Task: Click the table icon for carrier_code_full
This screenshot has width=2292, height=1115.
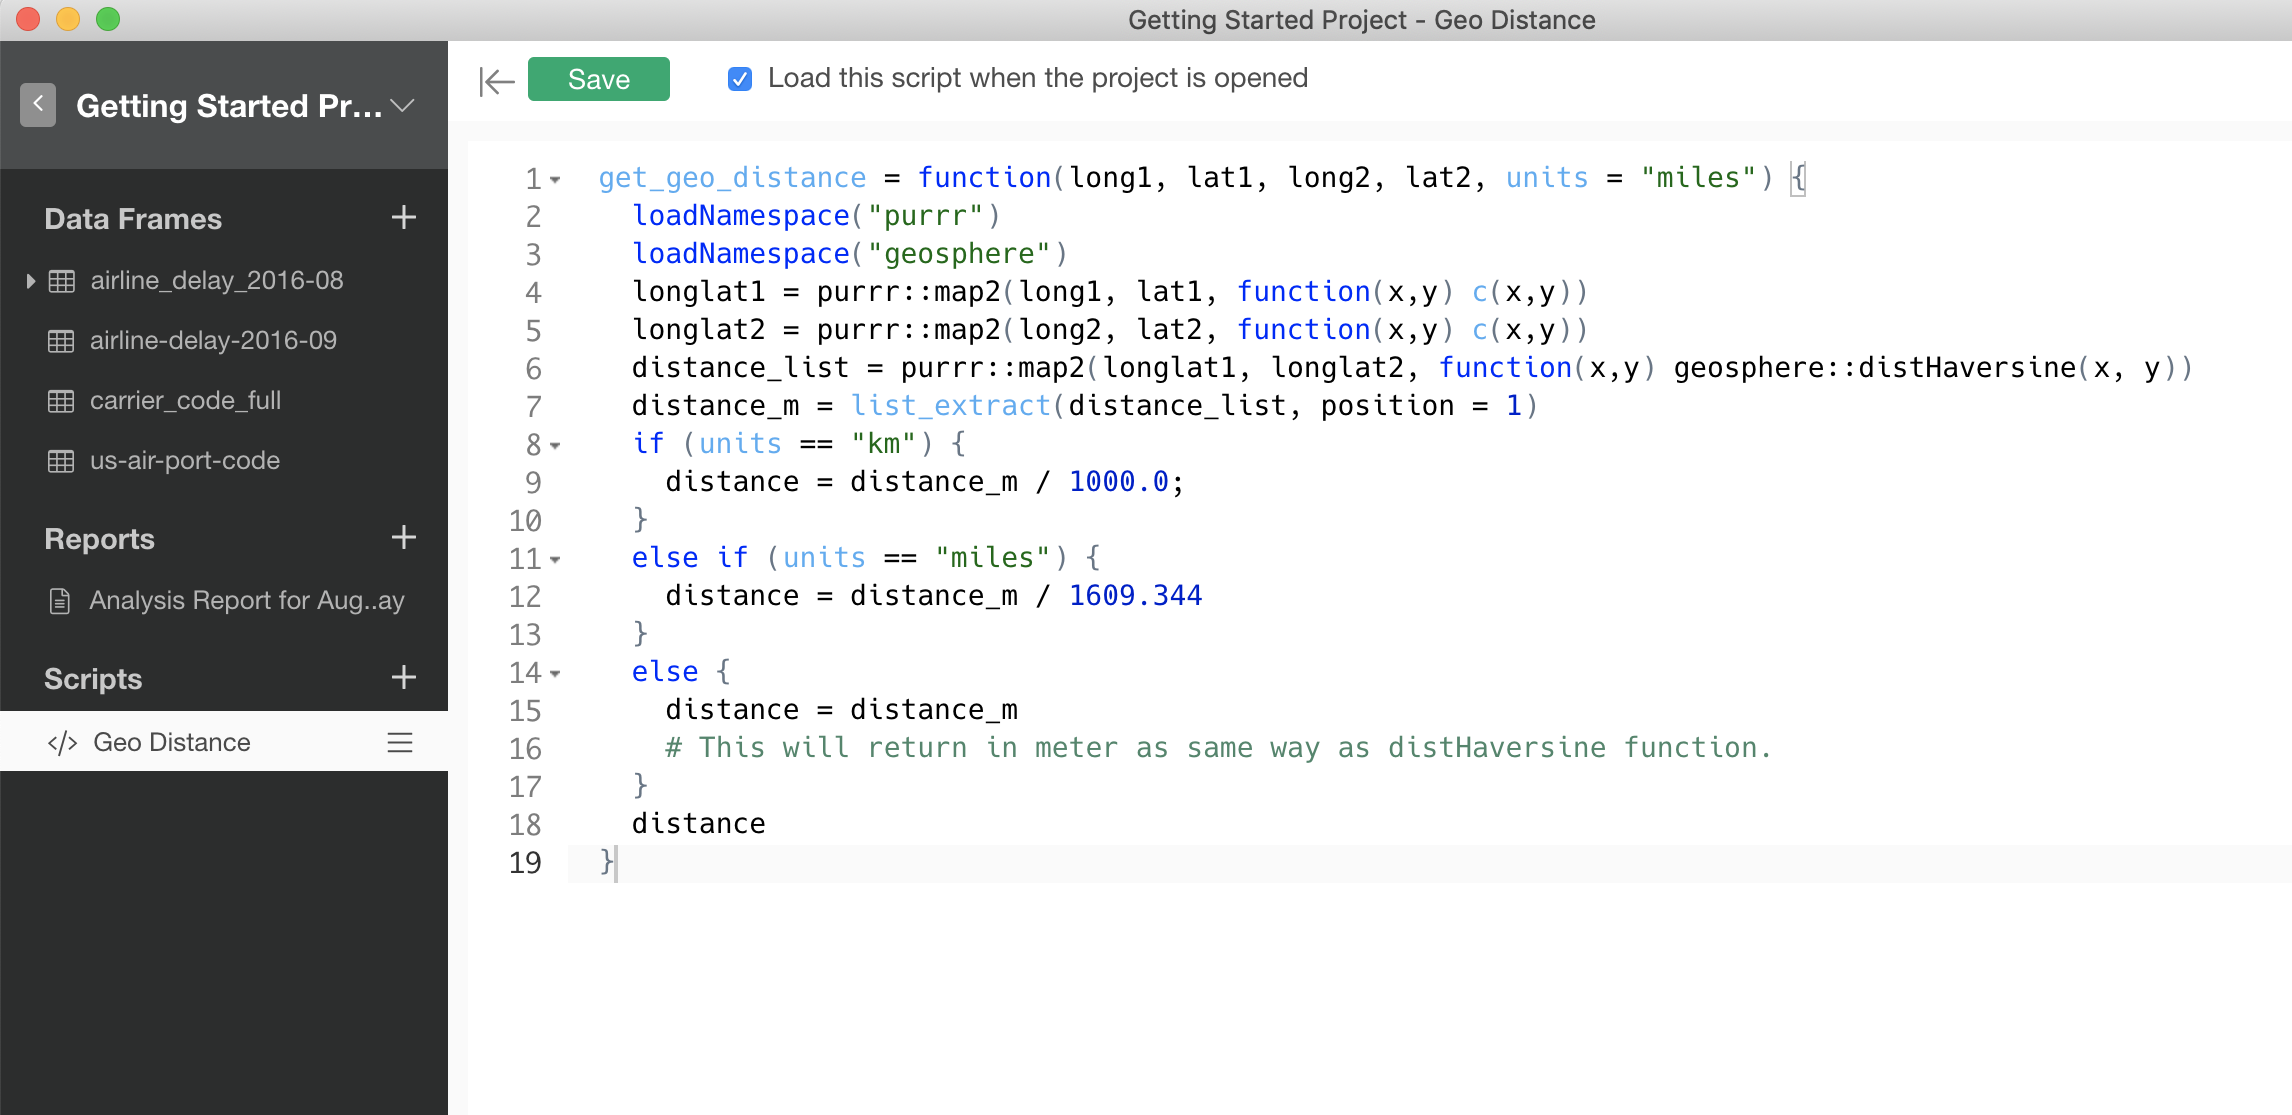Action: pyautogui.click(x=61, y=401)
